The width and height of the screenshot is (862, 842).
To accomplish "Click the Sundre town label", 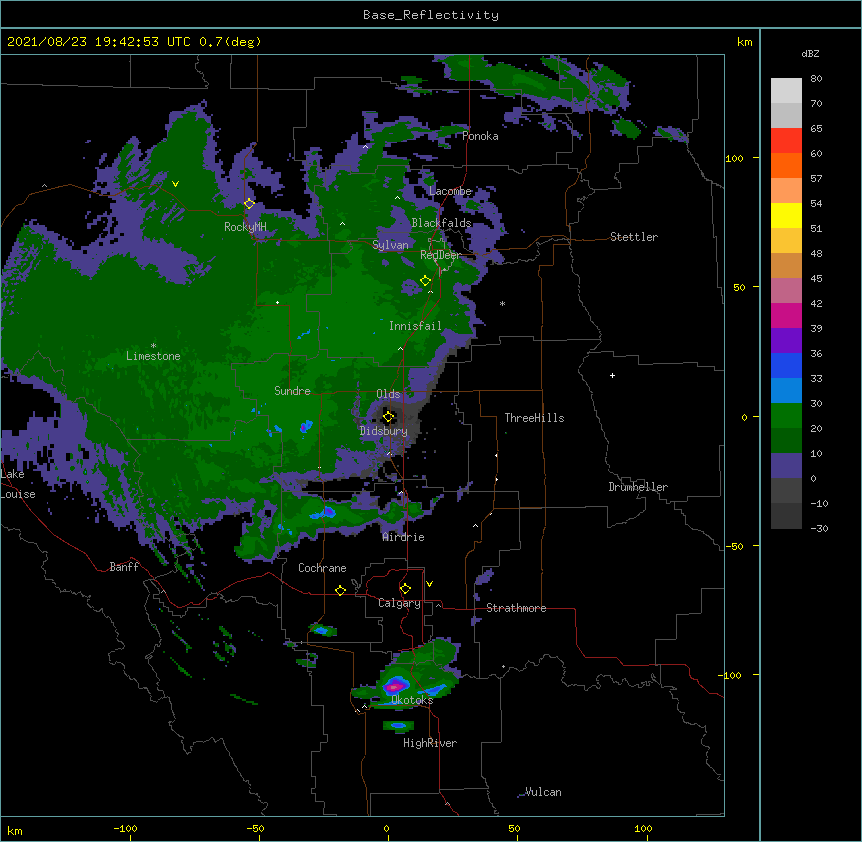I will pyautogui.click(x=292, y=391).
